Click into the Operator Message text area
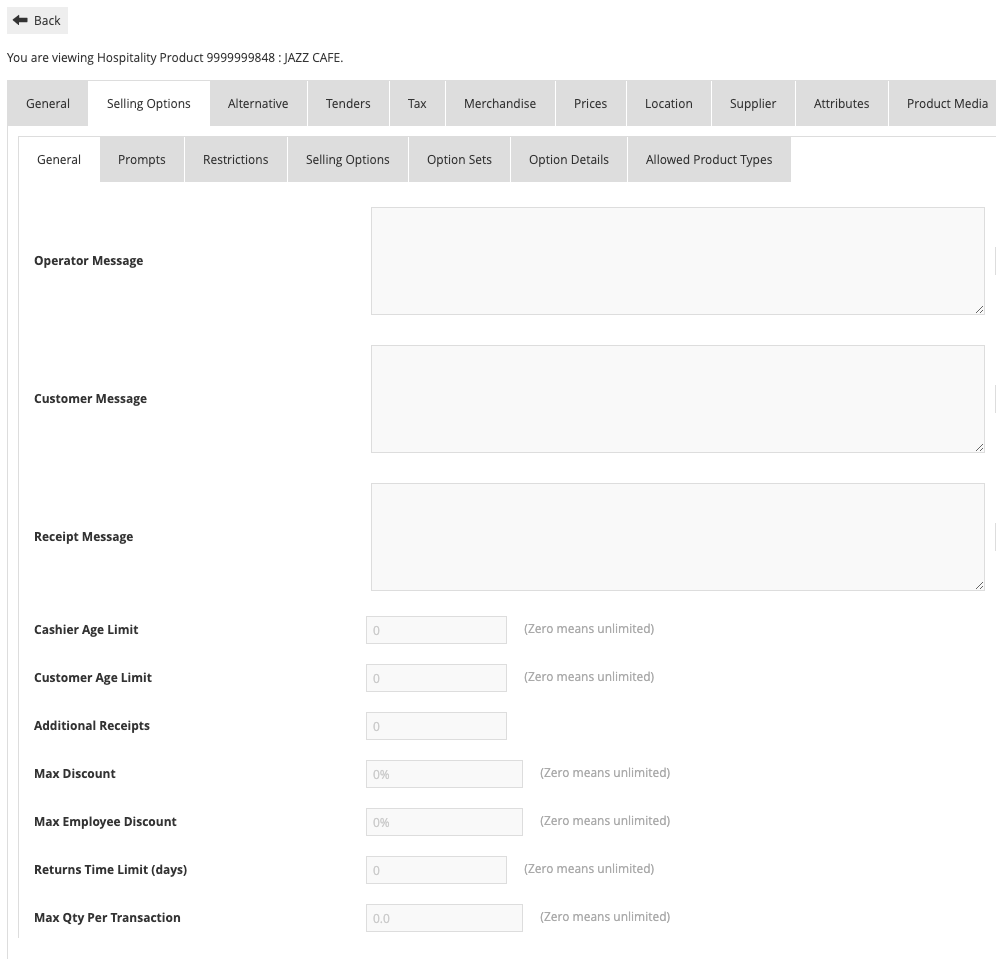Viewport: 996px width, 959px height. tap(678, 261)
